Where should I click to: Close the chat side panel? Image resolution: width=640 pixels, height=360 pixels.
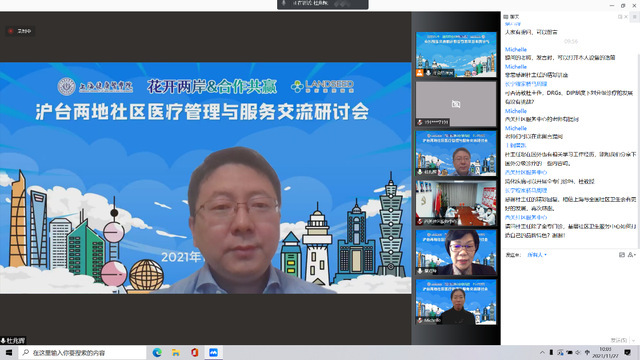[626, 17]
